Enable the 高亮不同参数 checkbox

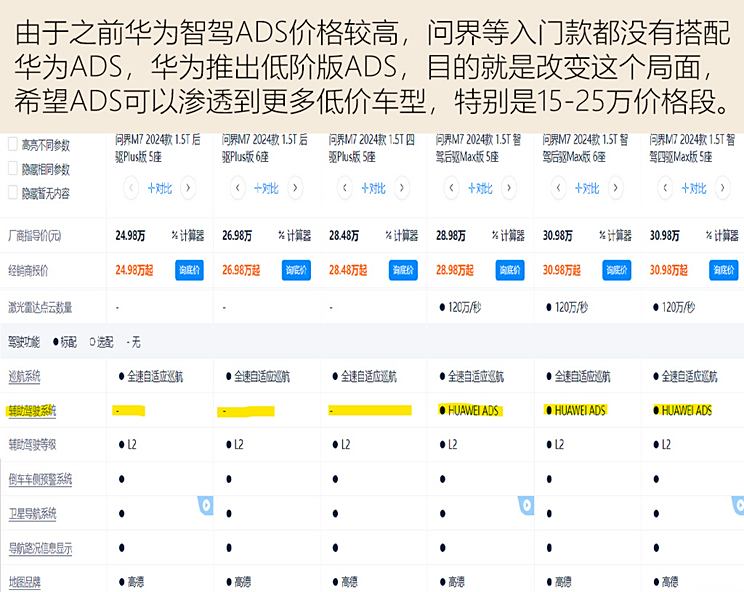coord(13,144)
